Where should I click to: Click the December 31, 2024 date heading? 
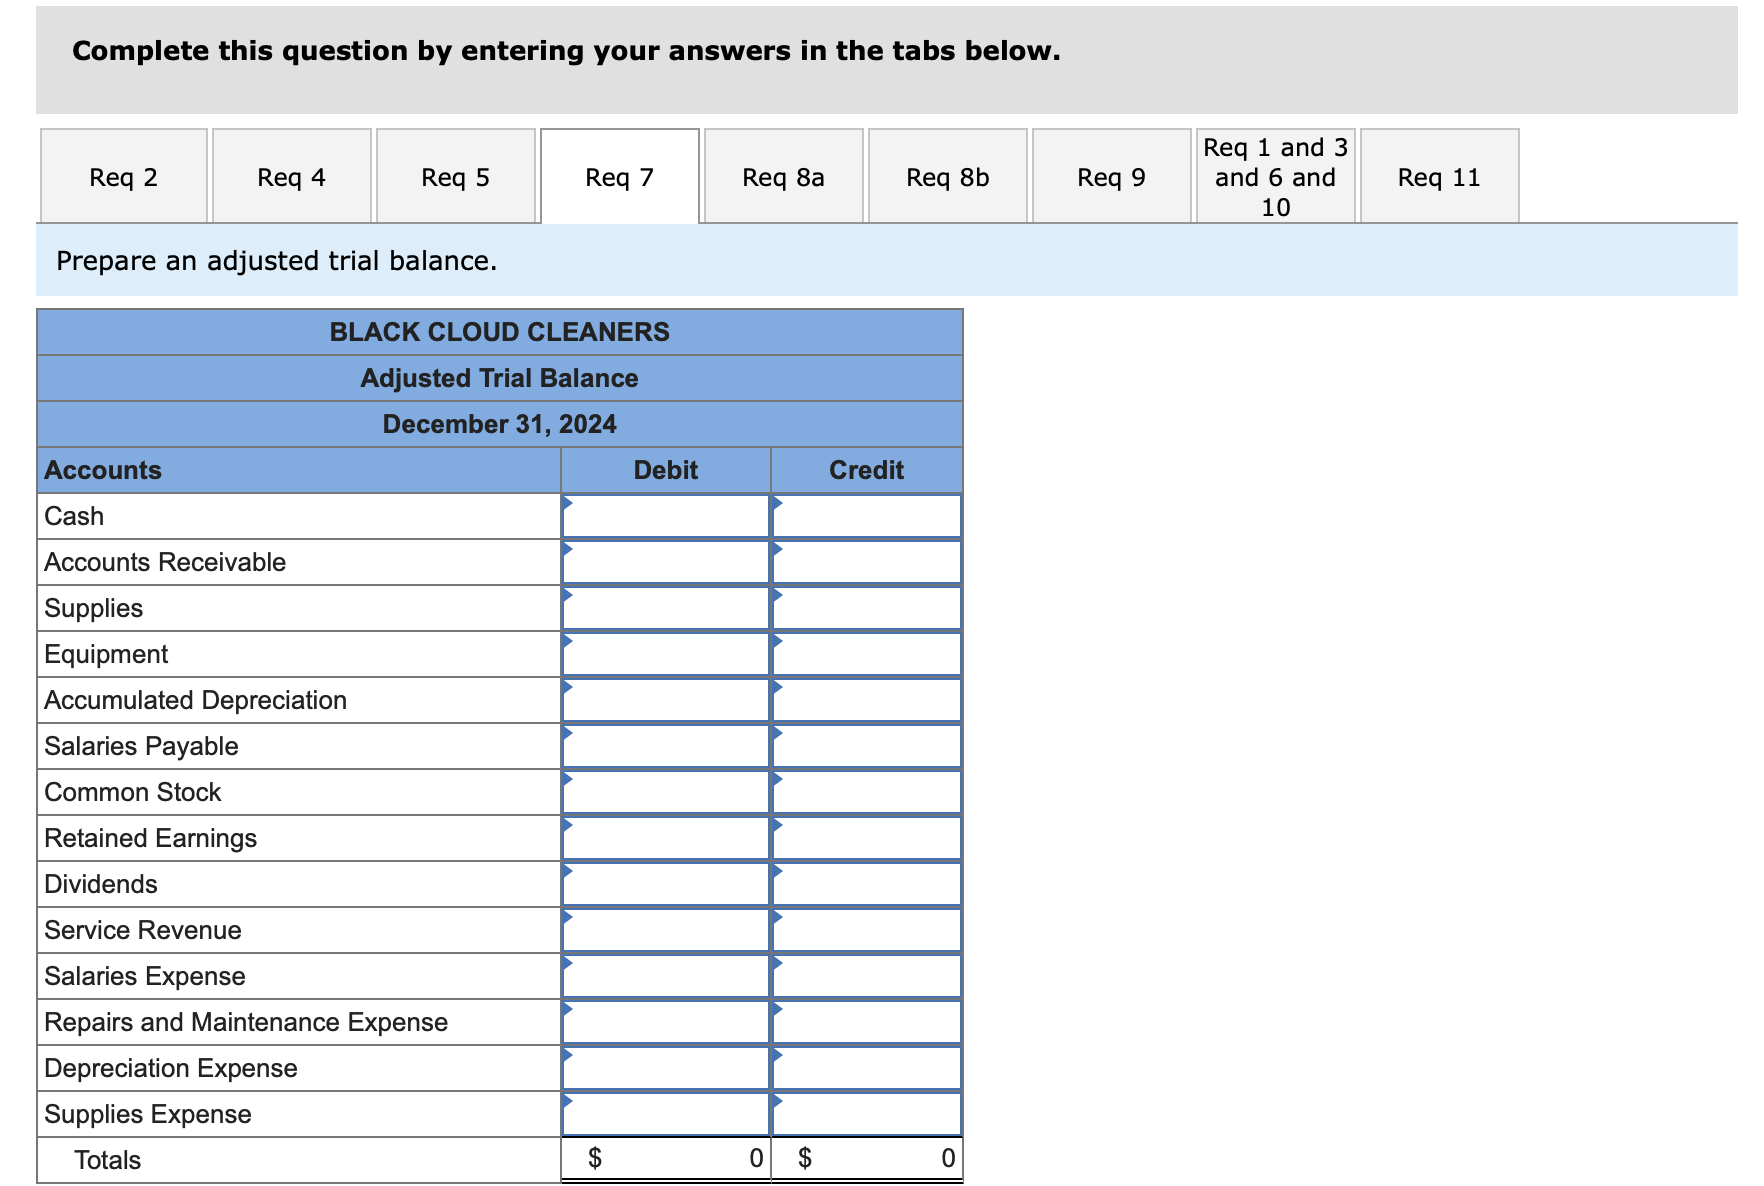(500, 424)
